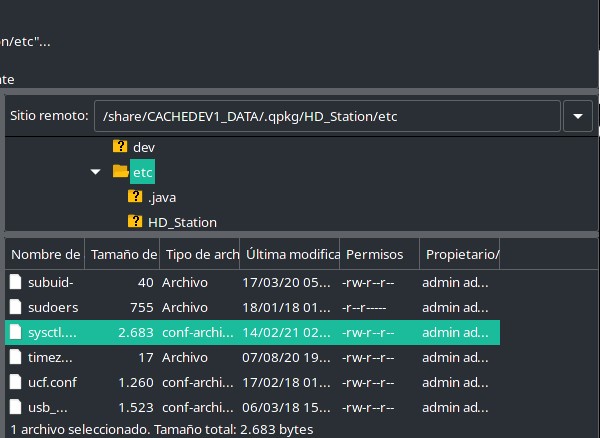This screenshot has width=600, height=438.
Task: Click the ucf.conf file icon
Action: 15,382
